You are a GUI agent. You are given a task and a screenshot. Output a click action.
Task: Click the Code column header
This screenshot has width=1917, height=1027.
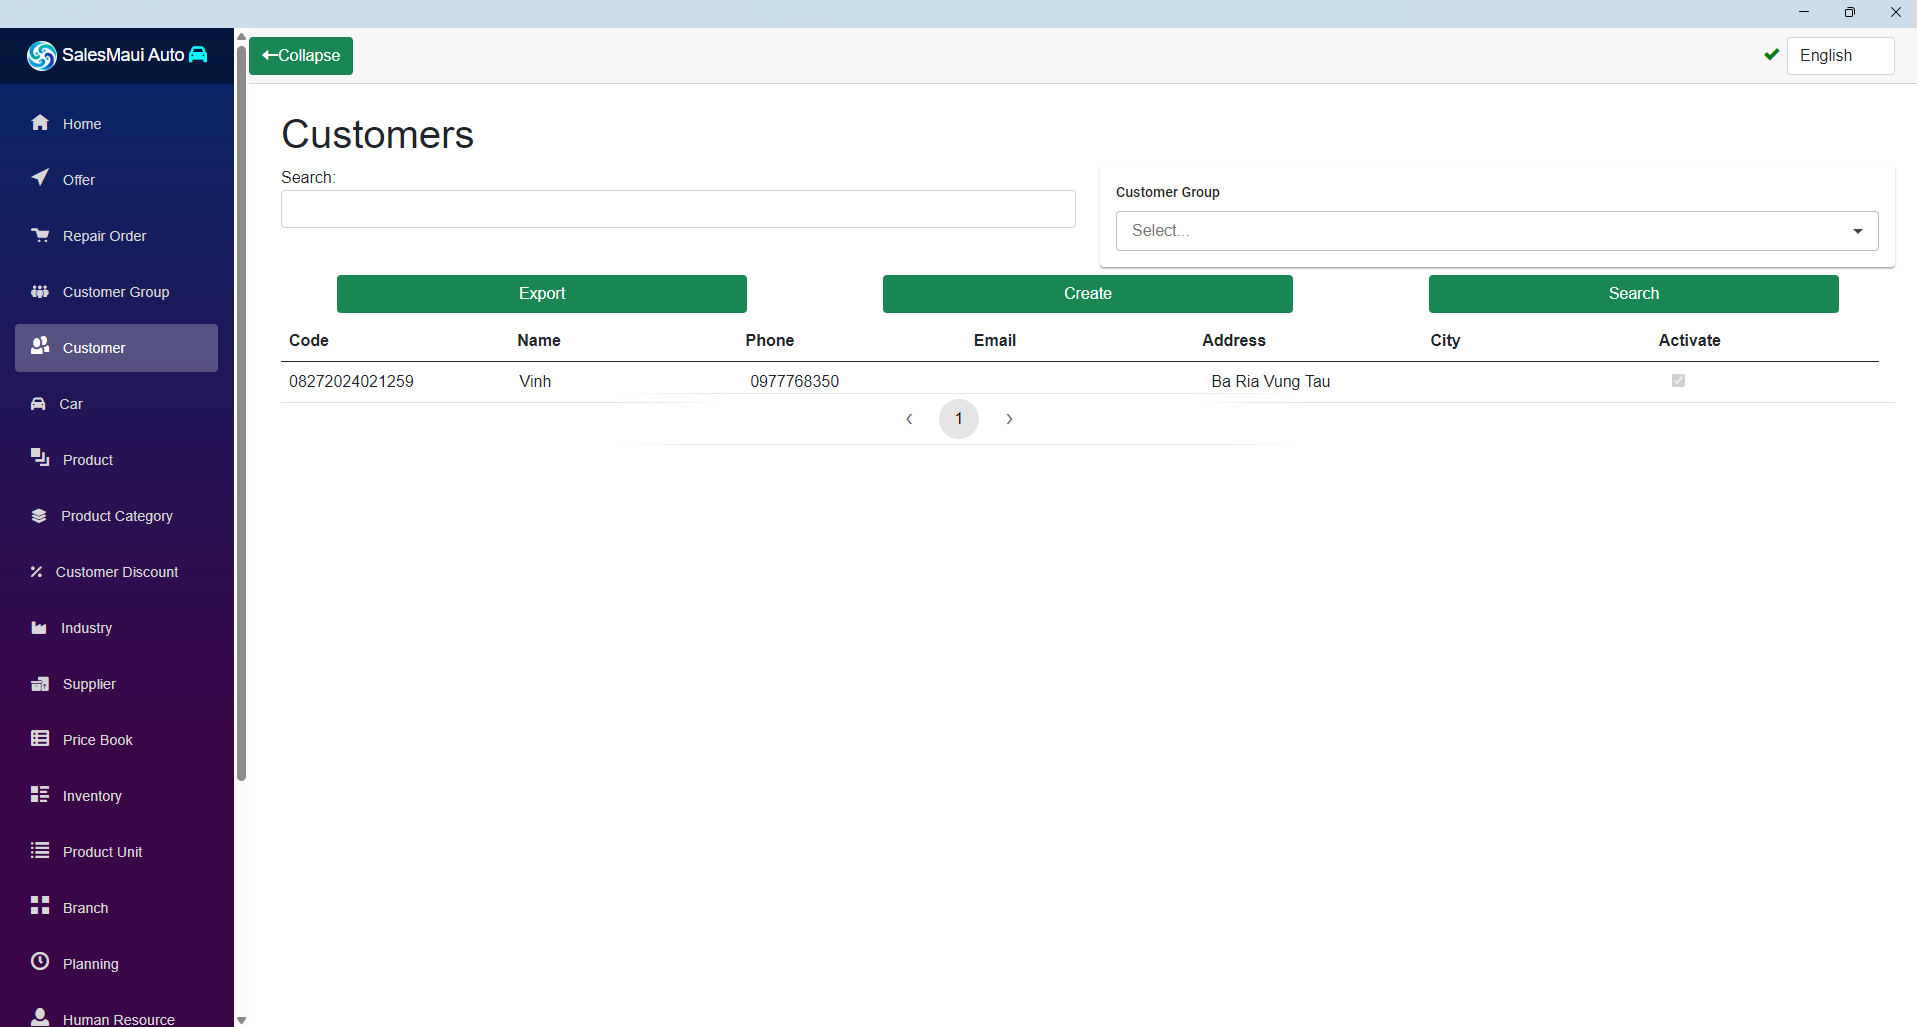pos(309,340)
